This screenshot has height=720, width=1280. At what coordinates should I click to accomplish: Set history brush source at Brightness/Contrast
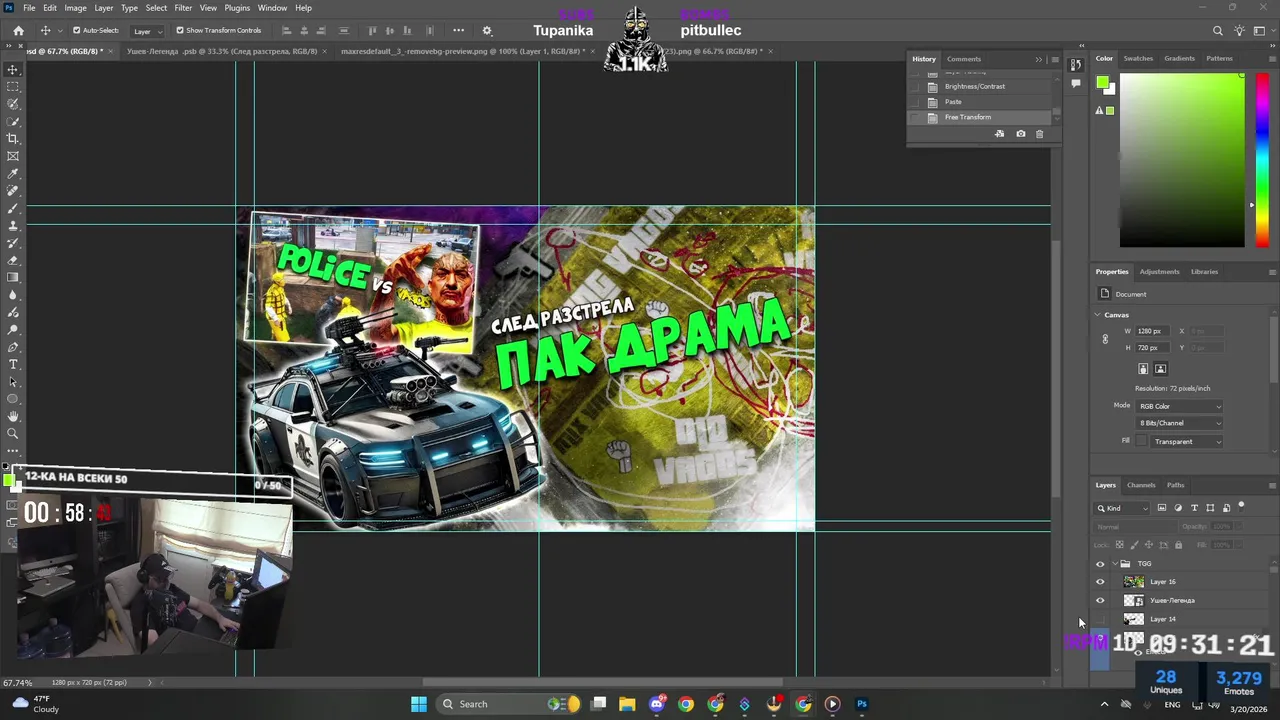pos(914,86)
